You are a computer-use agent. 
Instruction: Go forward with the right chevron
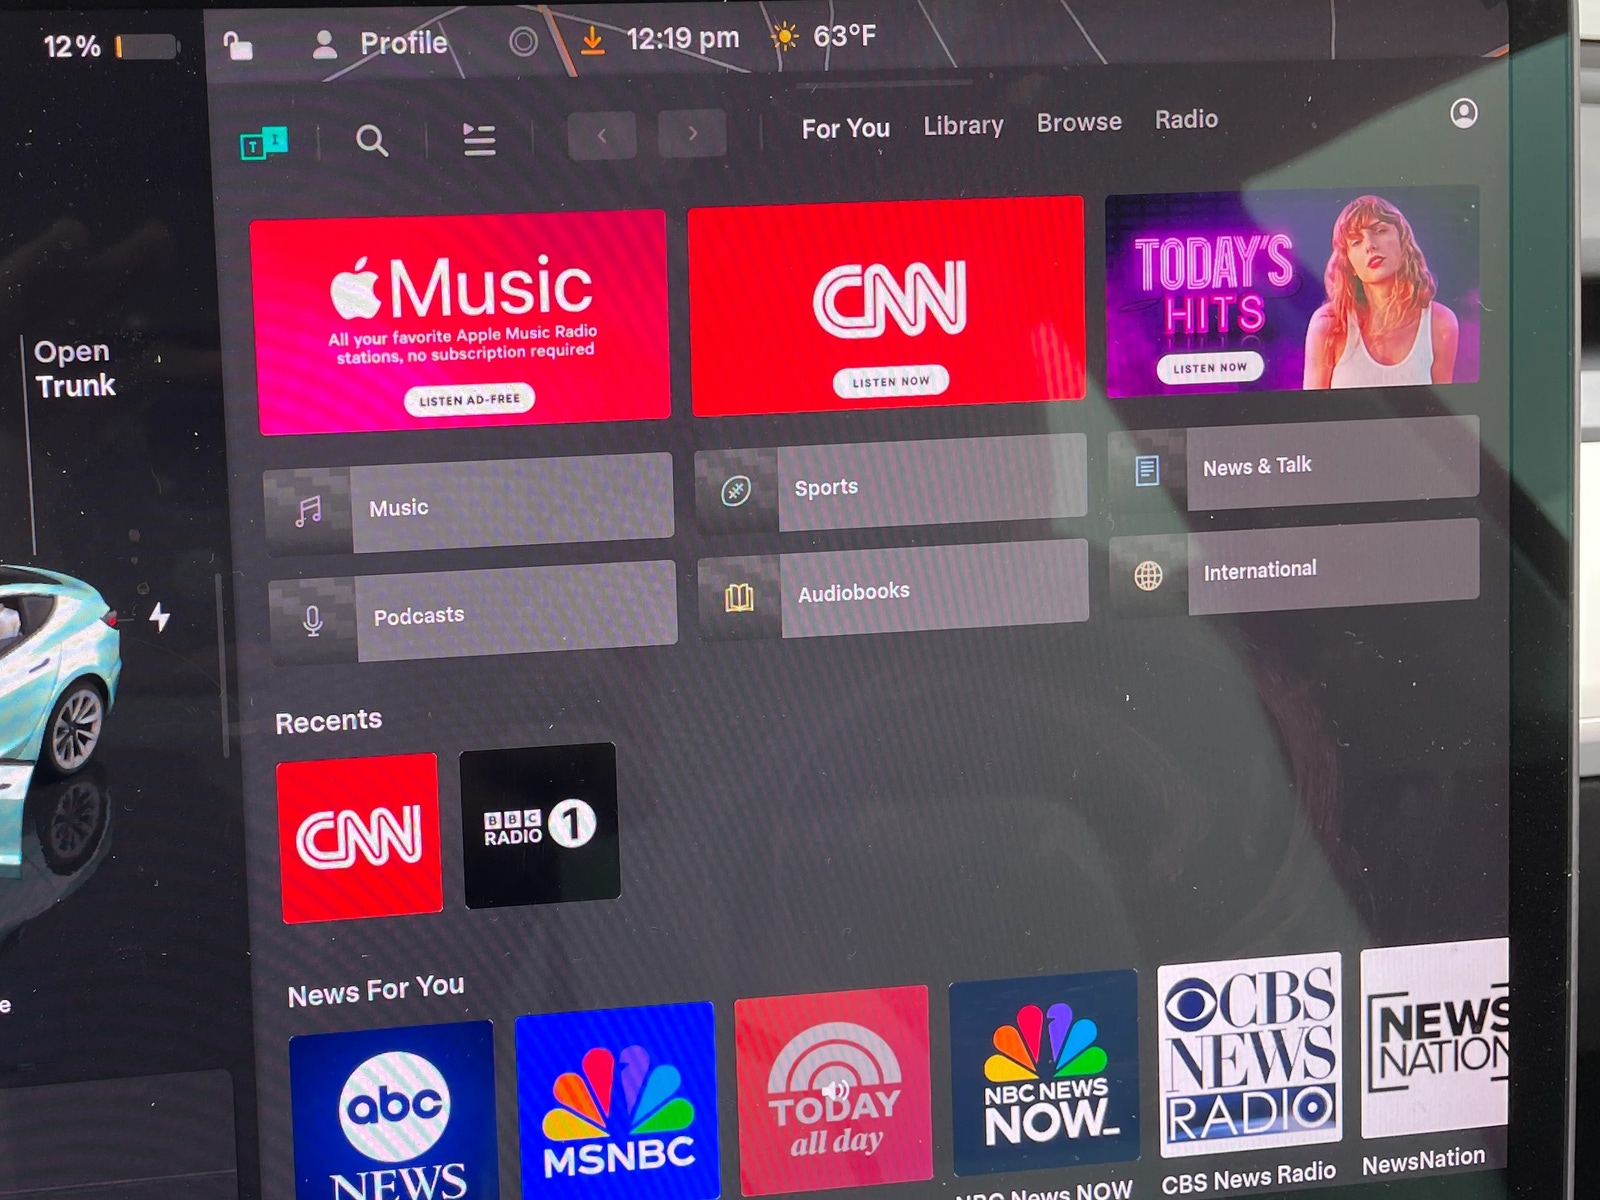pos(692,133)
